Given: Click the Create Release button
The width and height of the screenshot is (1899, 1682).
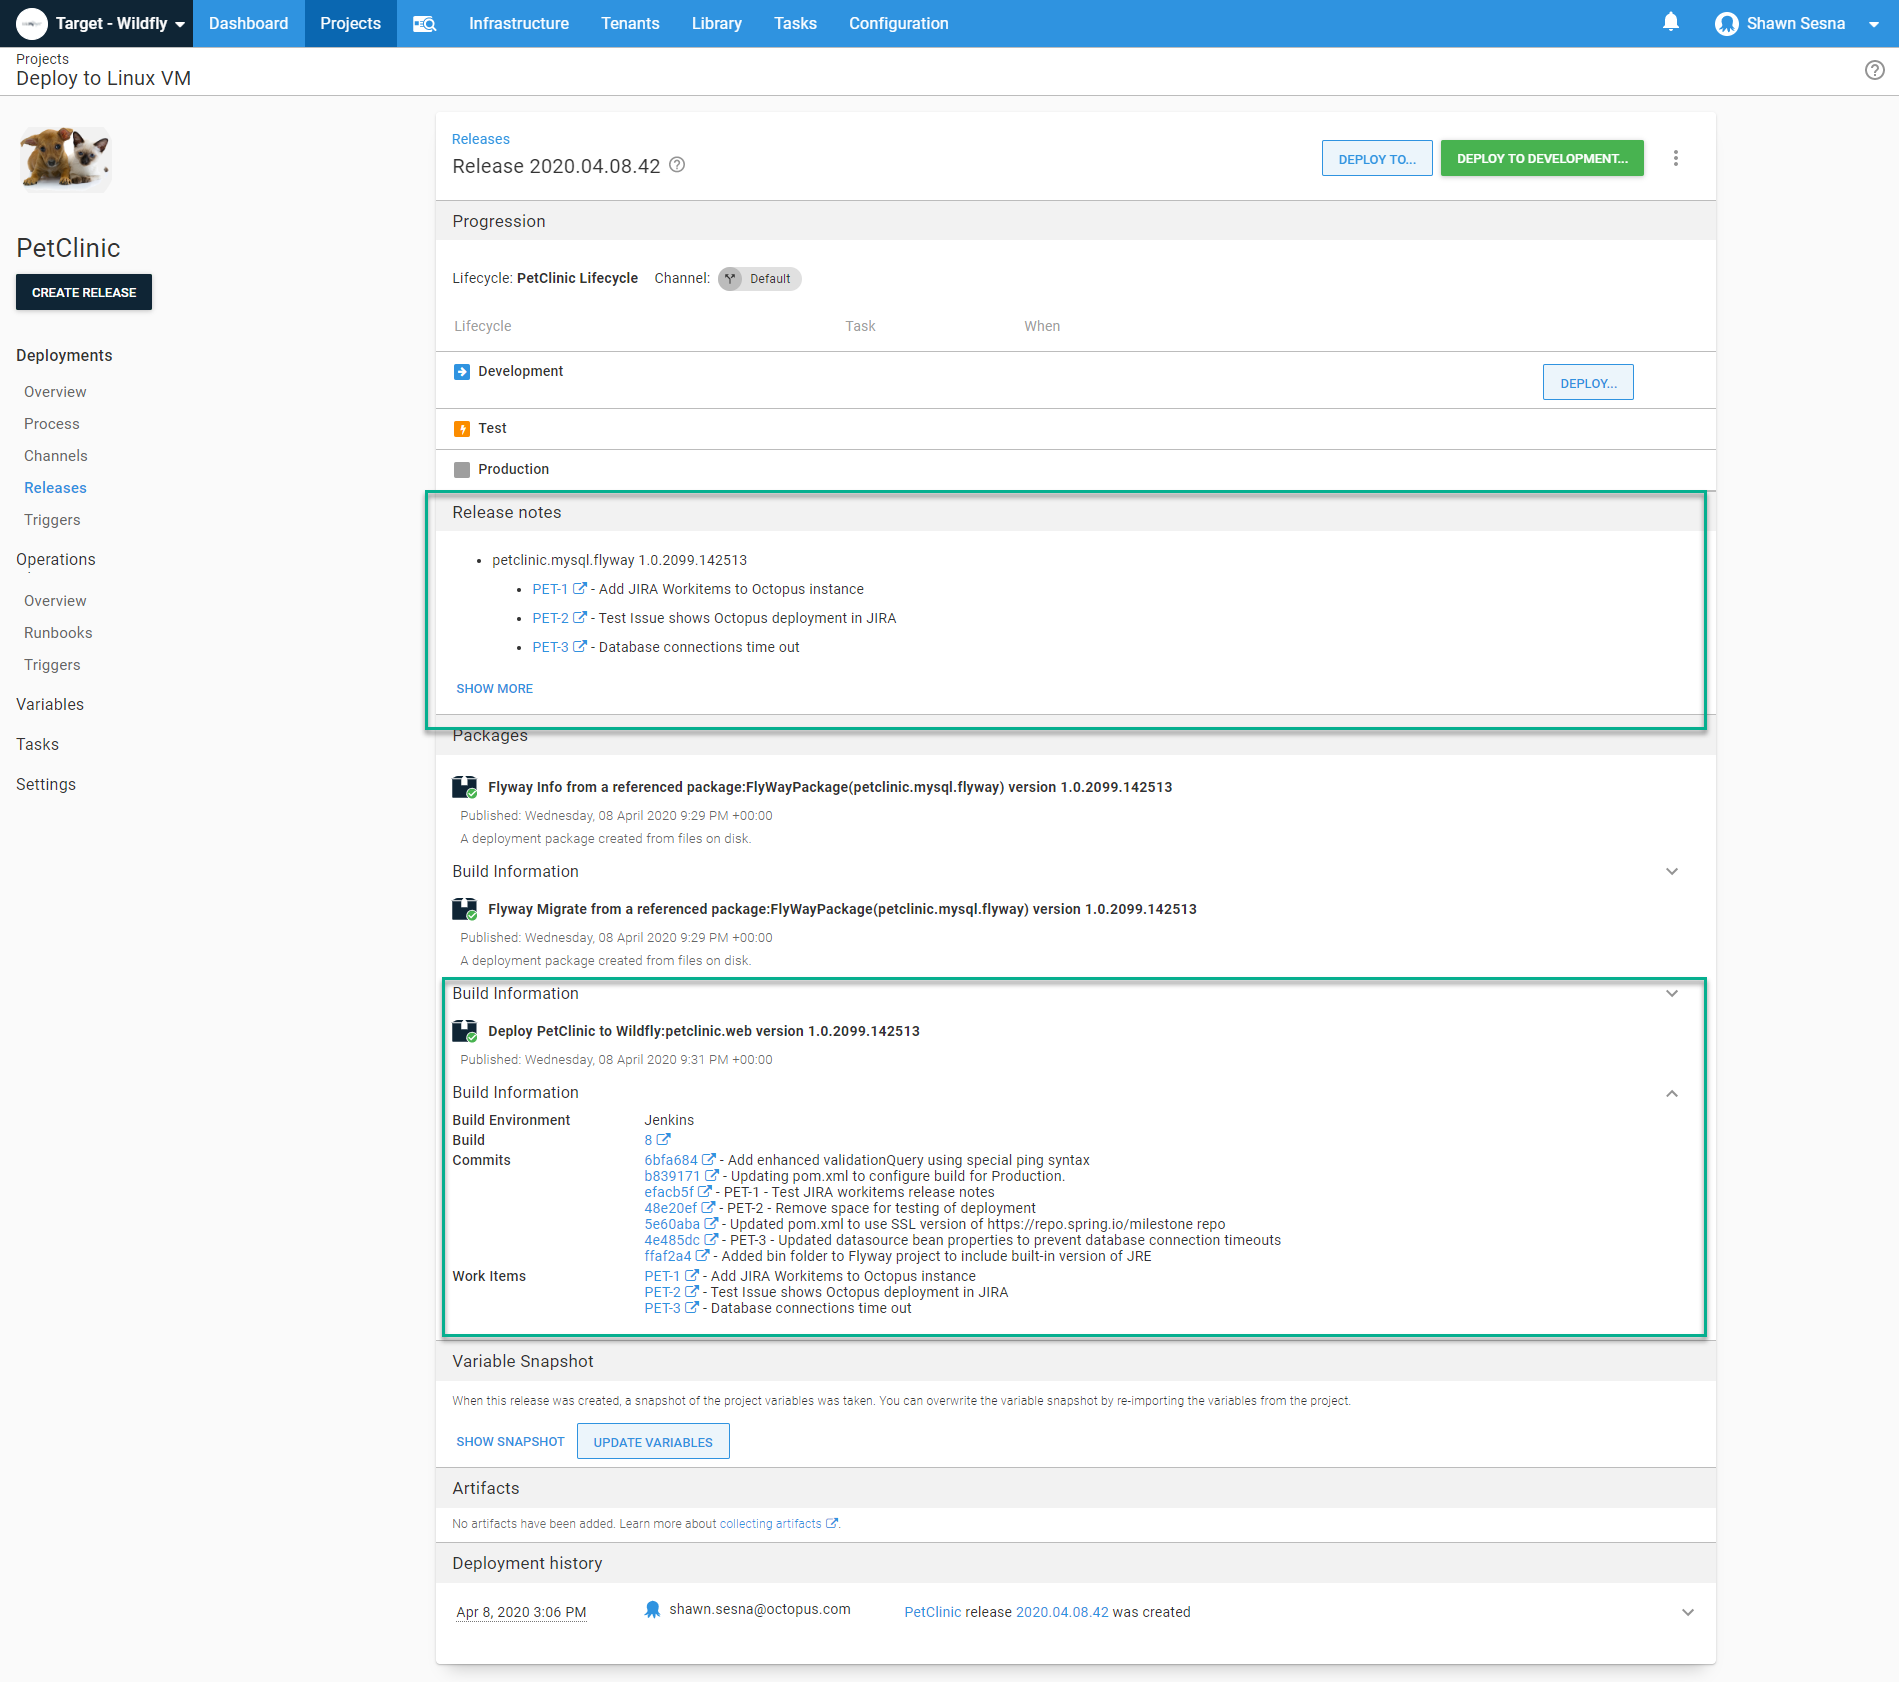Looking at the screenshot, I should (83, 292).
